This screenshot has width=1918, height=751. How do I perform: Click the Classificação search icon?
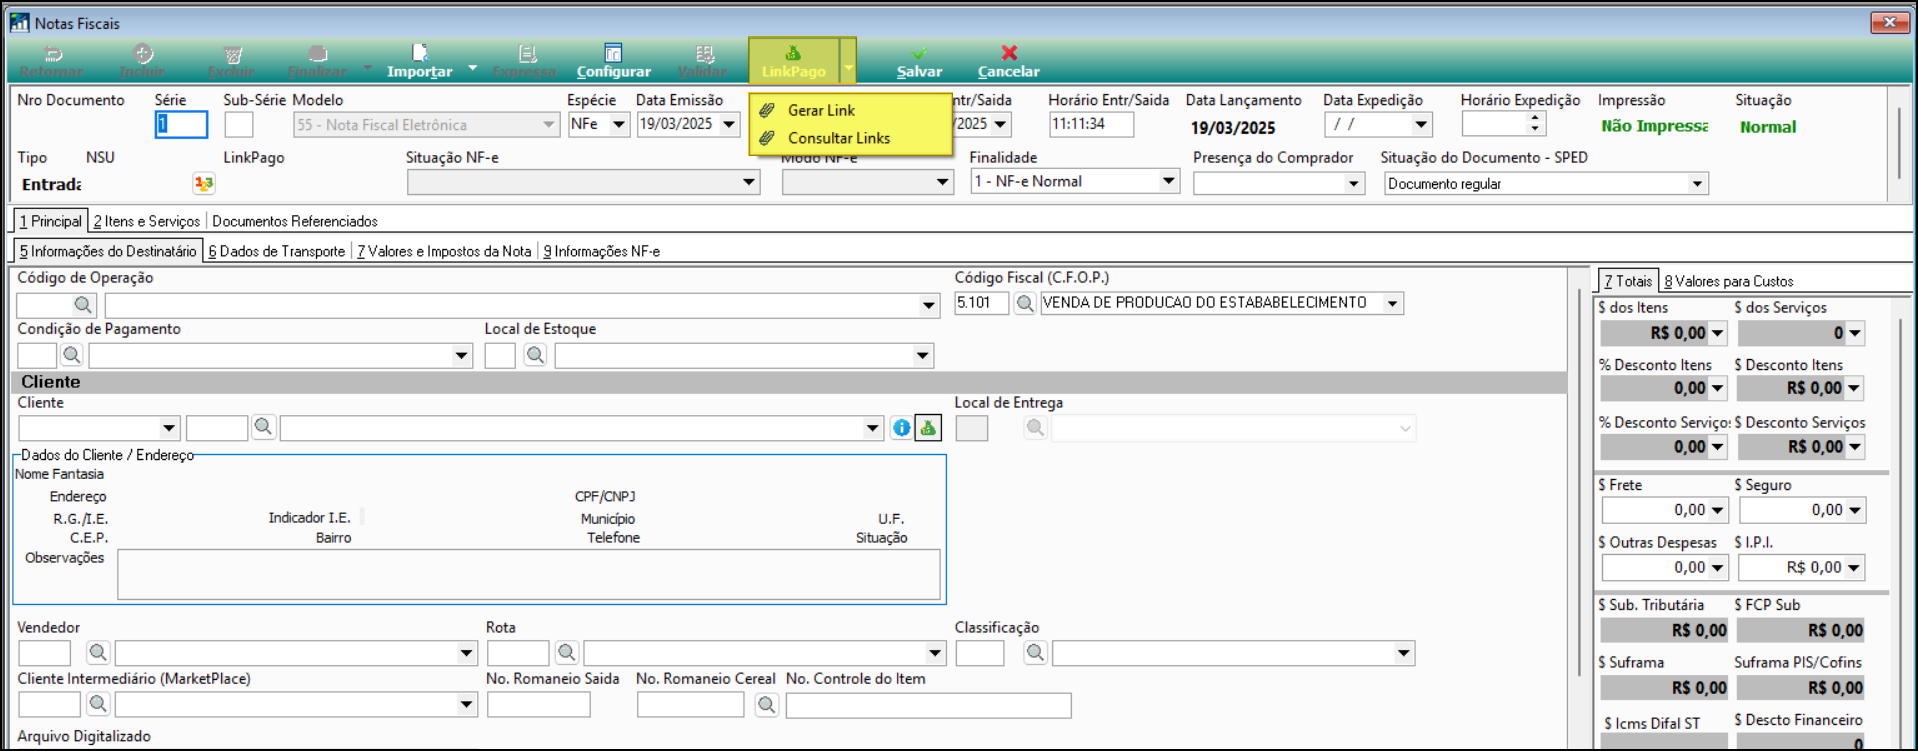[1035, 653]
